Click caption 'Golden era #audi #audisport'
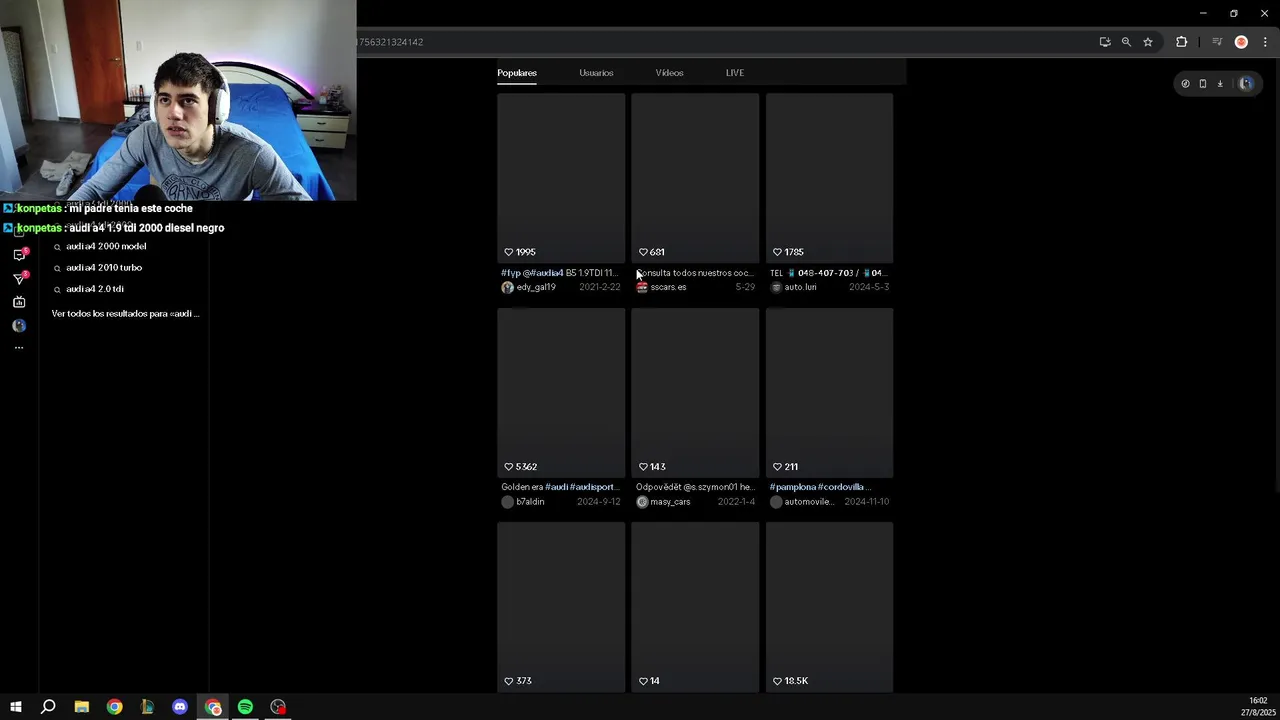 pyautogui.click(x=560, y=487)
